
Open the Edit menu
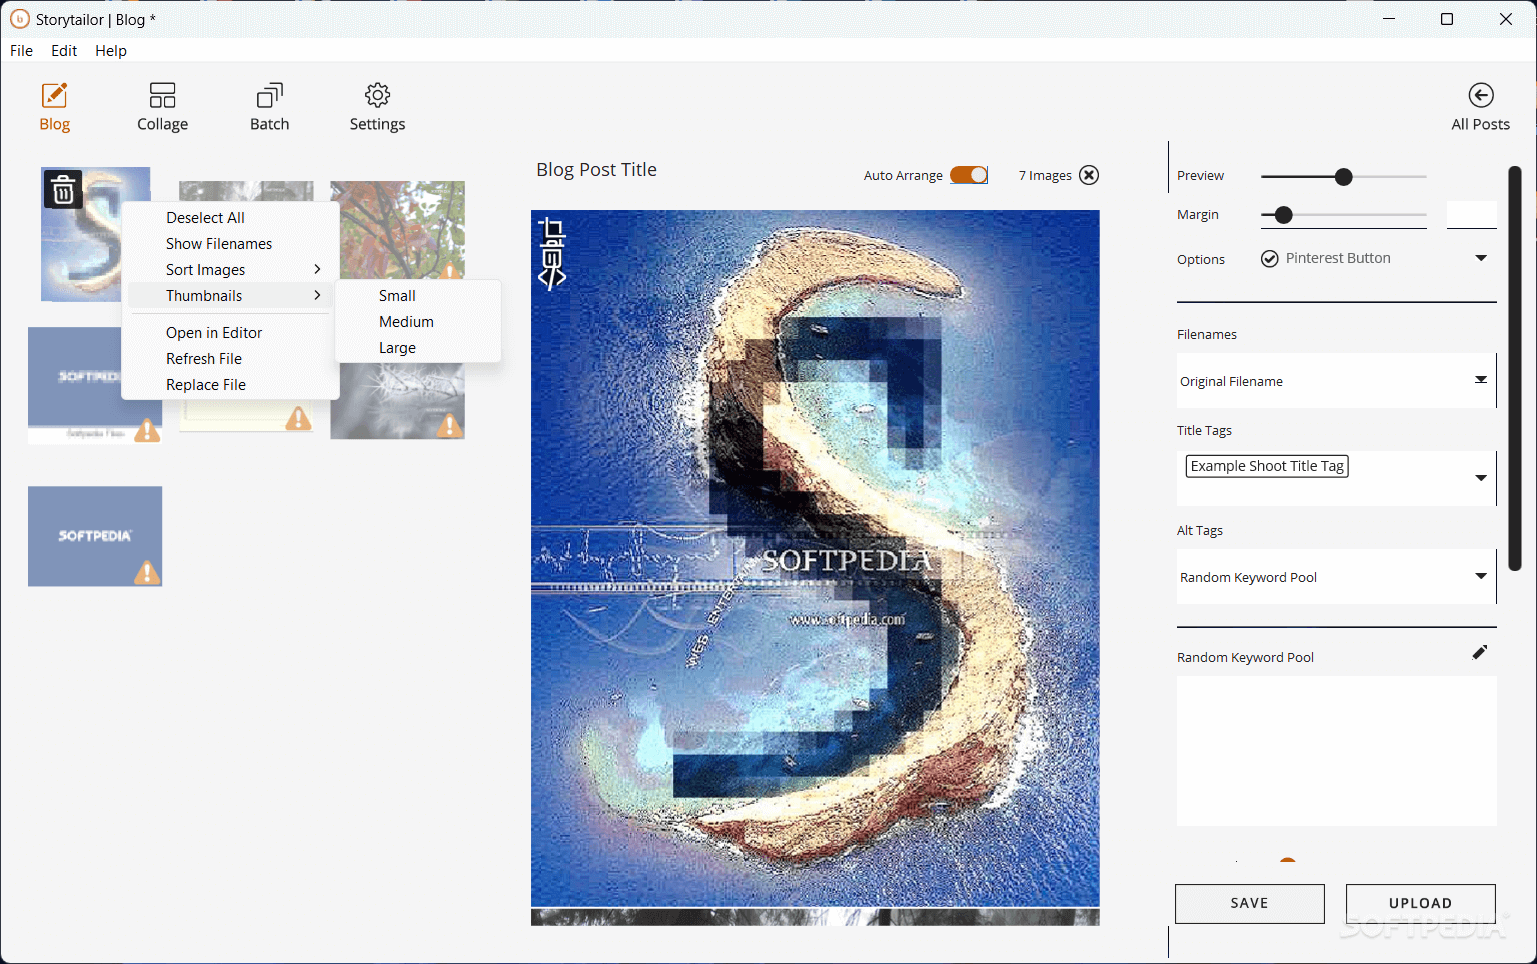[x=64, y=51]
